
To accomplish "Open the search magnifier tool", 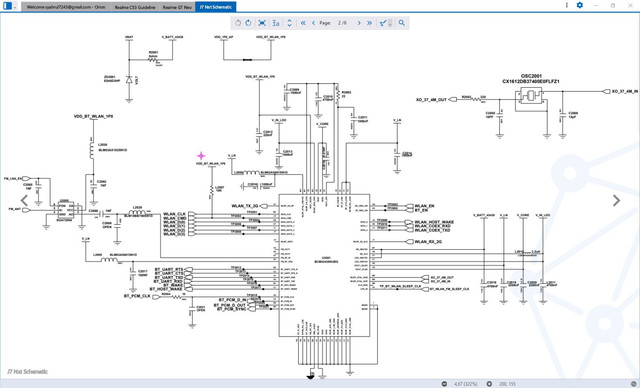I will coord(402,23).
